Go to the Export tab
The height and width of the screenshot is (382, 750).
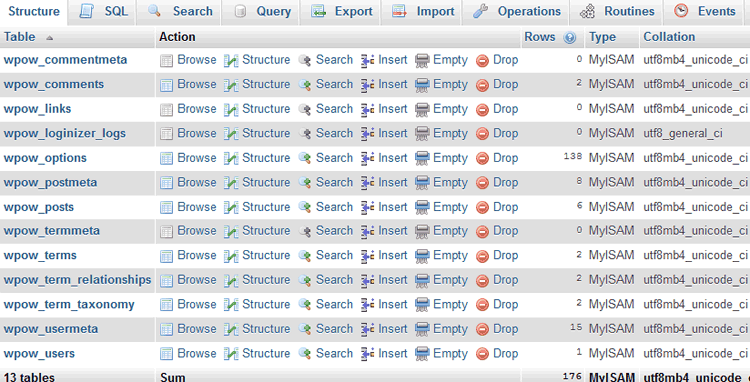341,11
